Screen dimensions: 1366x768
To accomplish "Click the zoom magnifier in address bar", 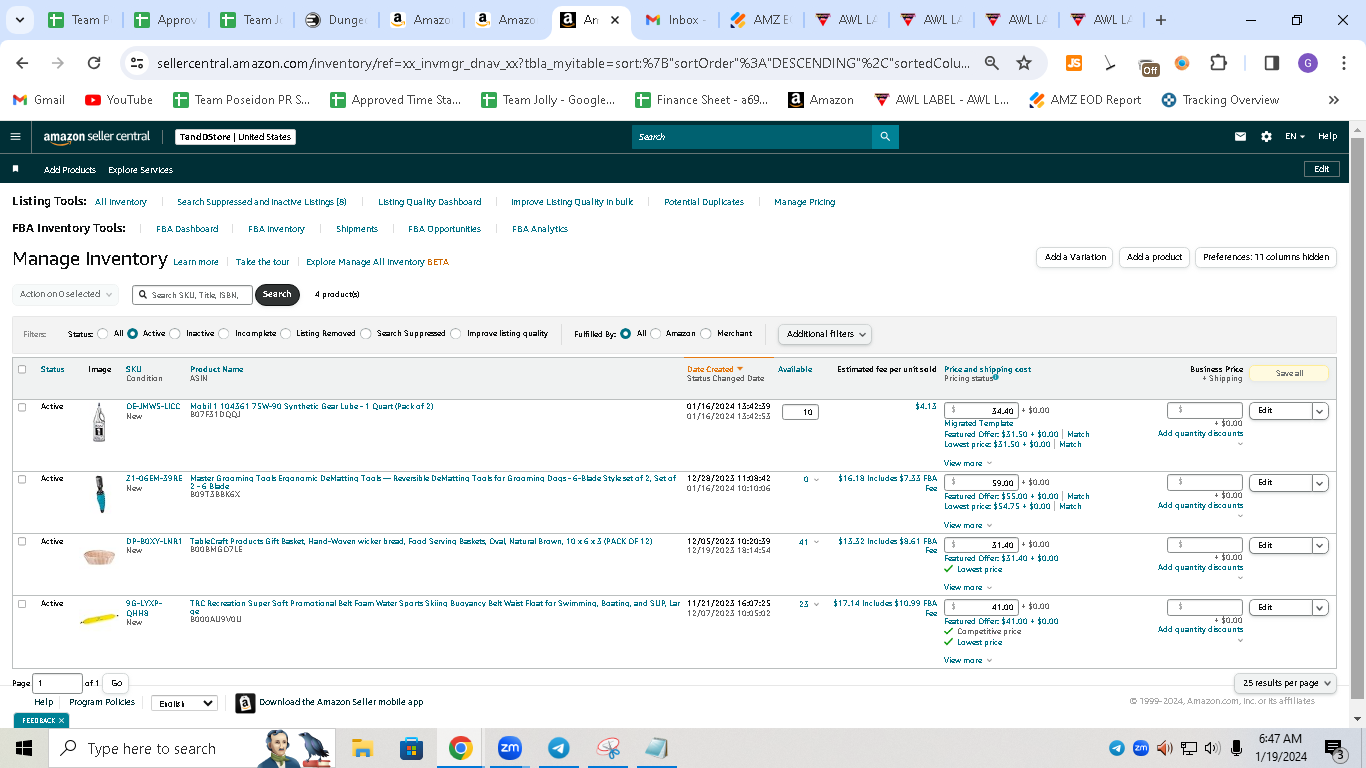I will 992,63.
